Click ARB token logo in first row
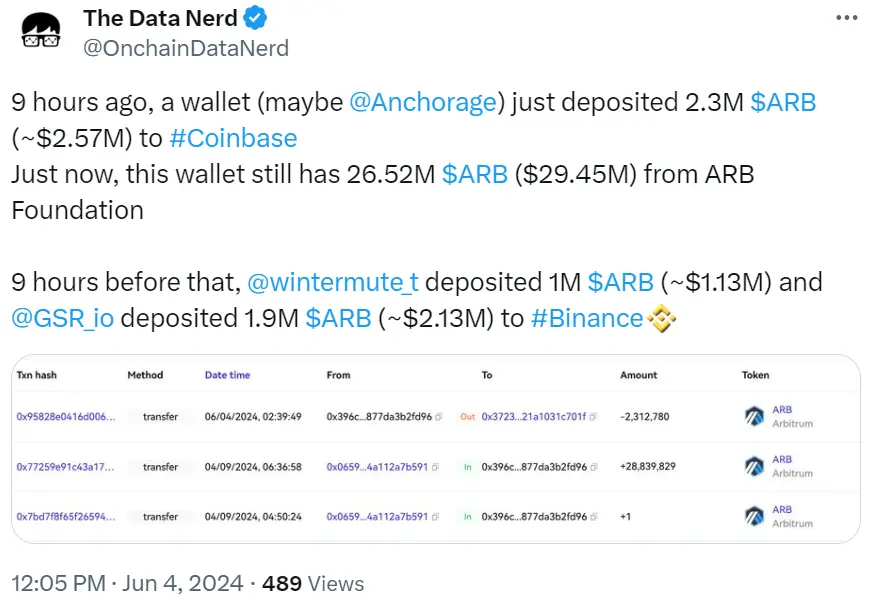Screen dimensions: 882x600 click(x=755, y=416)
